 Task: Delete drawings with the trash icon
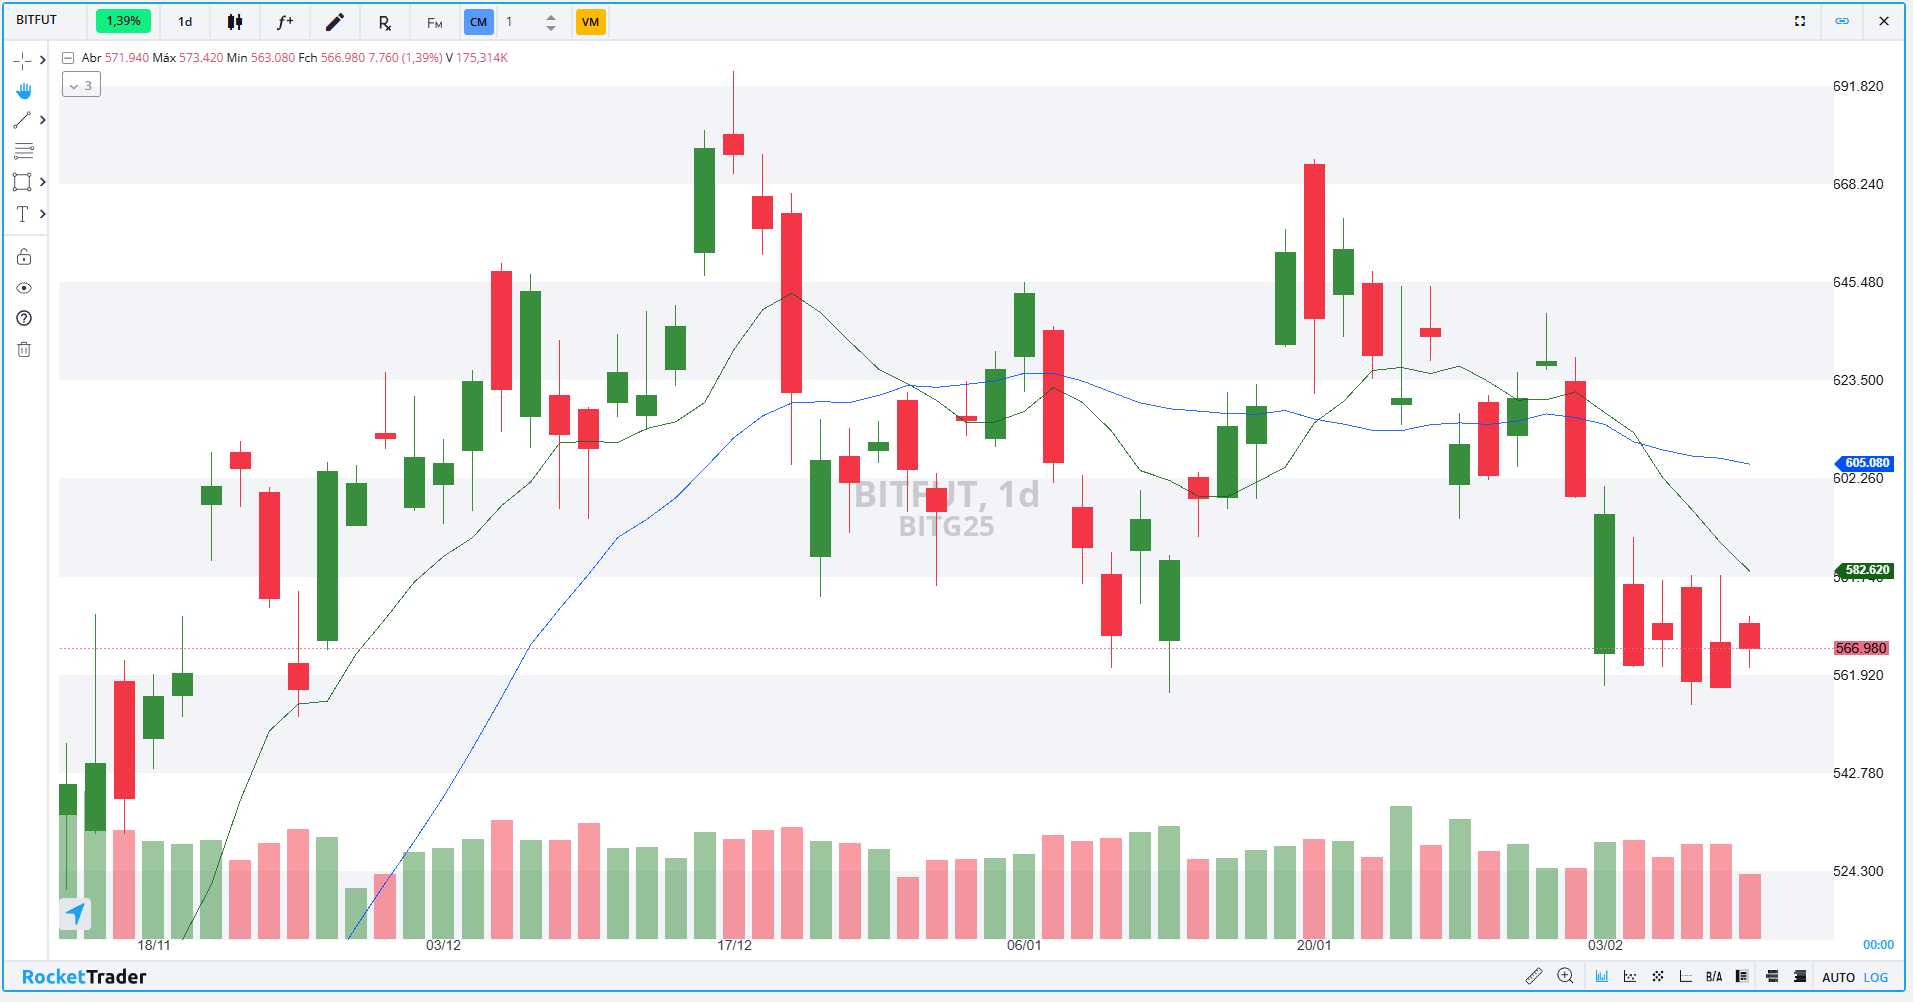click(x=24, y=349)
